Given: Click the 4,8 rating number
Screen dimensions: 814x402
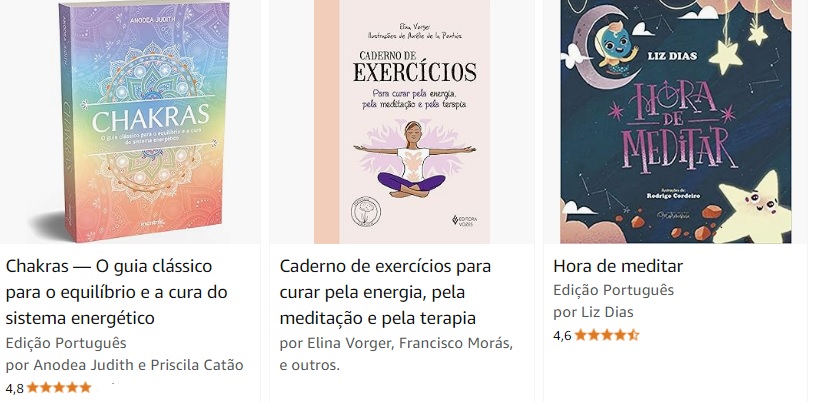Looking at the screenshot, I should (x=15, y=388).
